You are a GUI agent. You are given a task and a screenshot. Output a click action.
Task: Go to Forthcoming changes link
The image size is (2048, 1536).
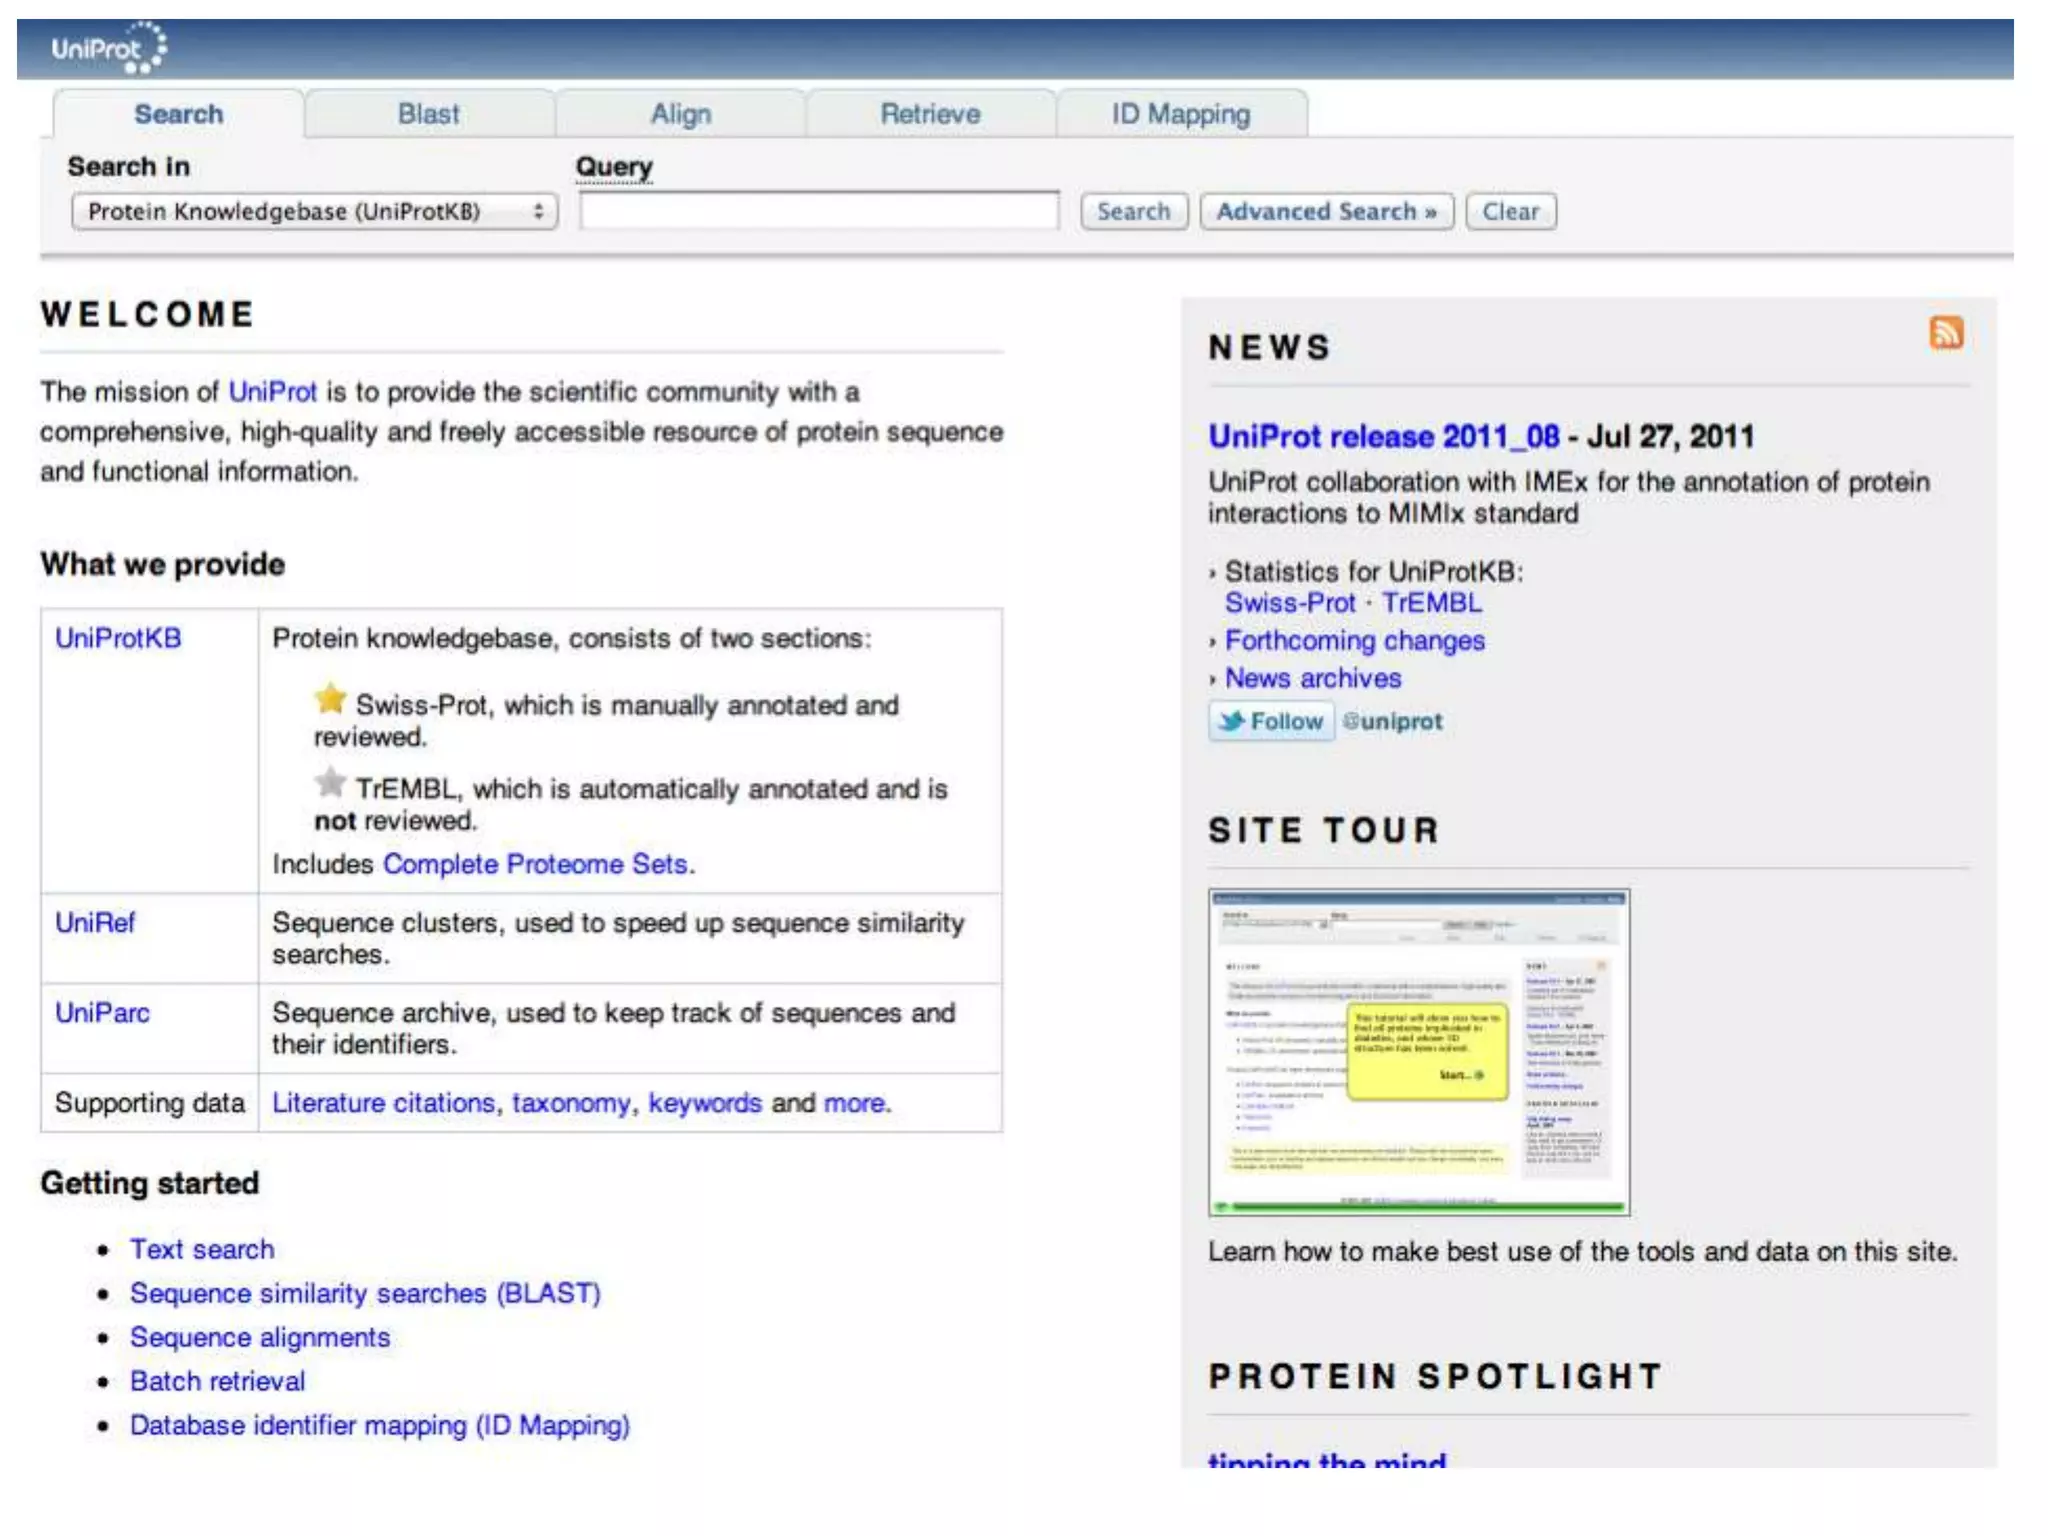[1354, 640]
